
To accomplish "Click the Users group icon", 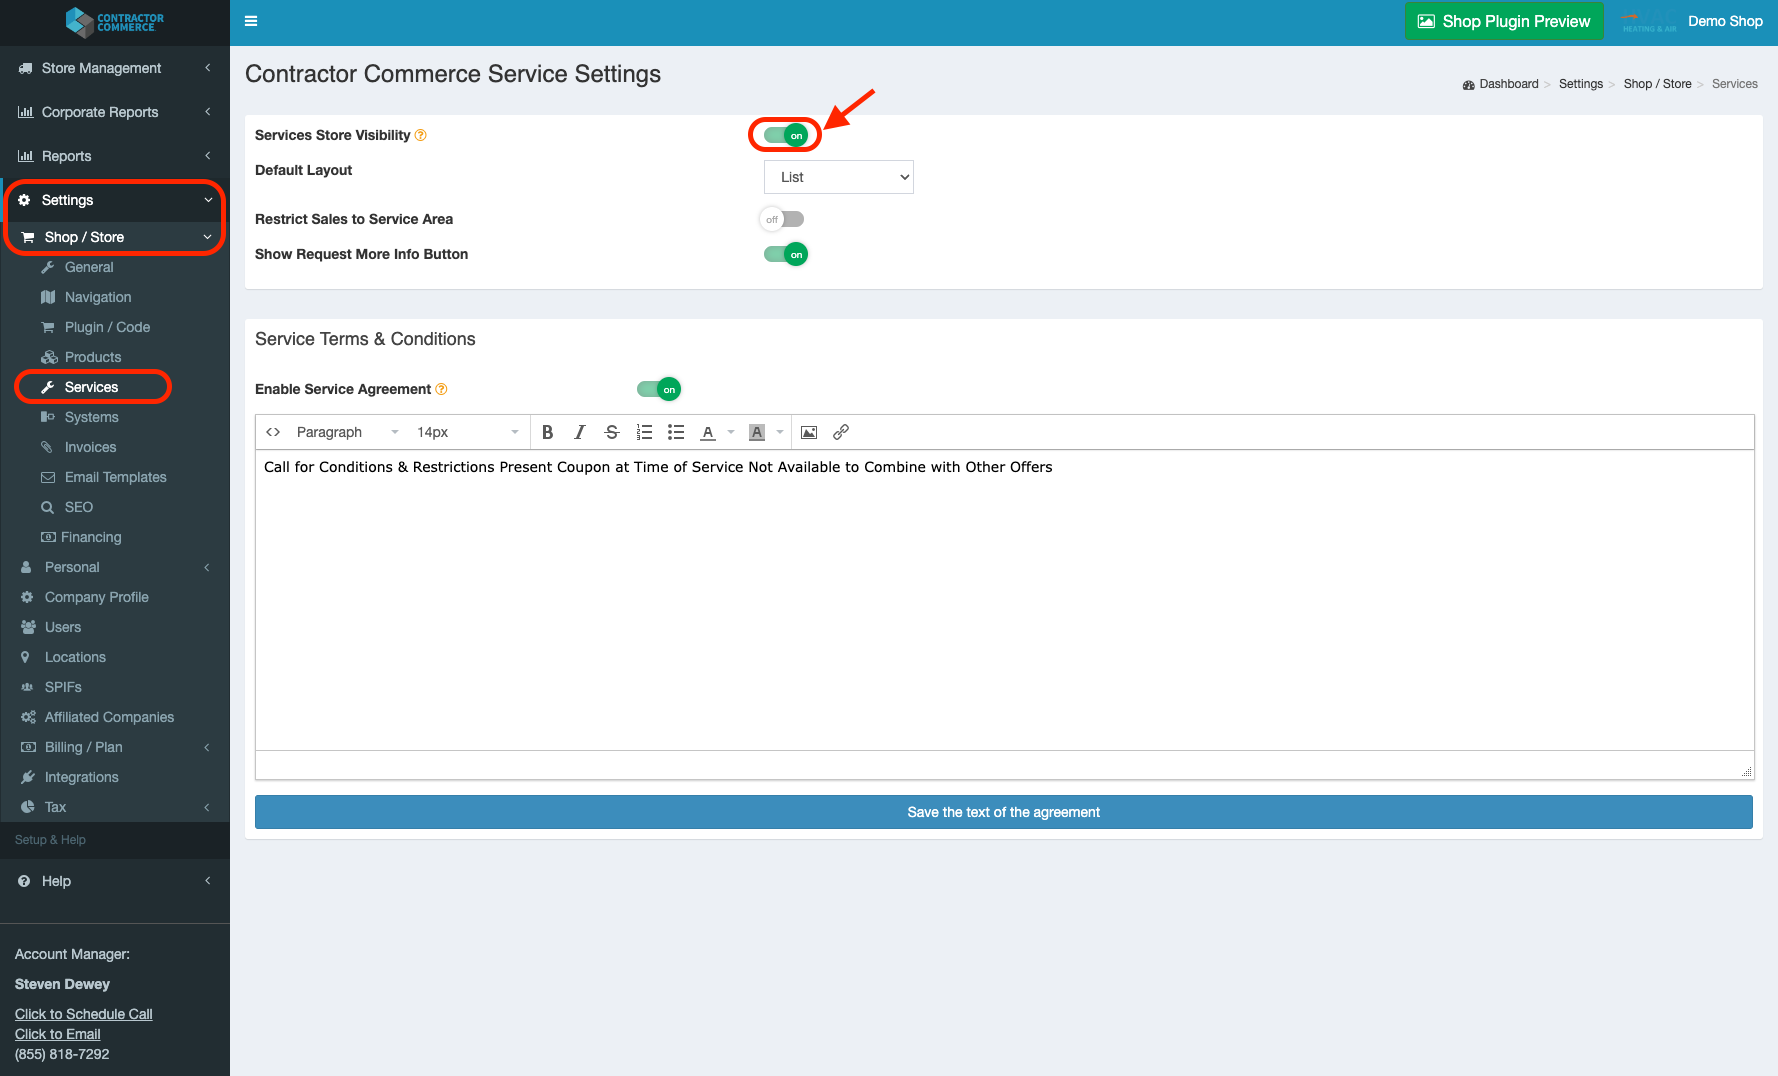I will point(28,627).
